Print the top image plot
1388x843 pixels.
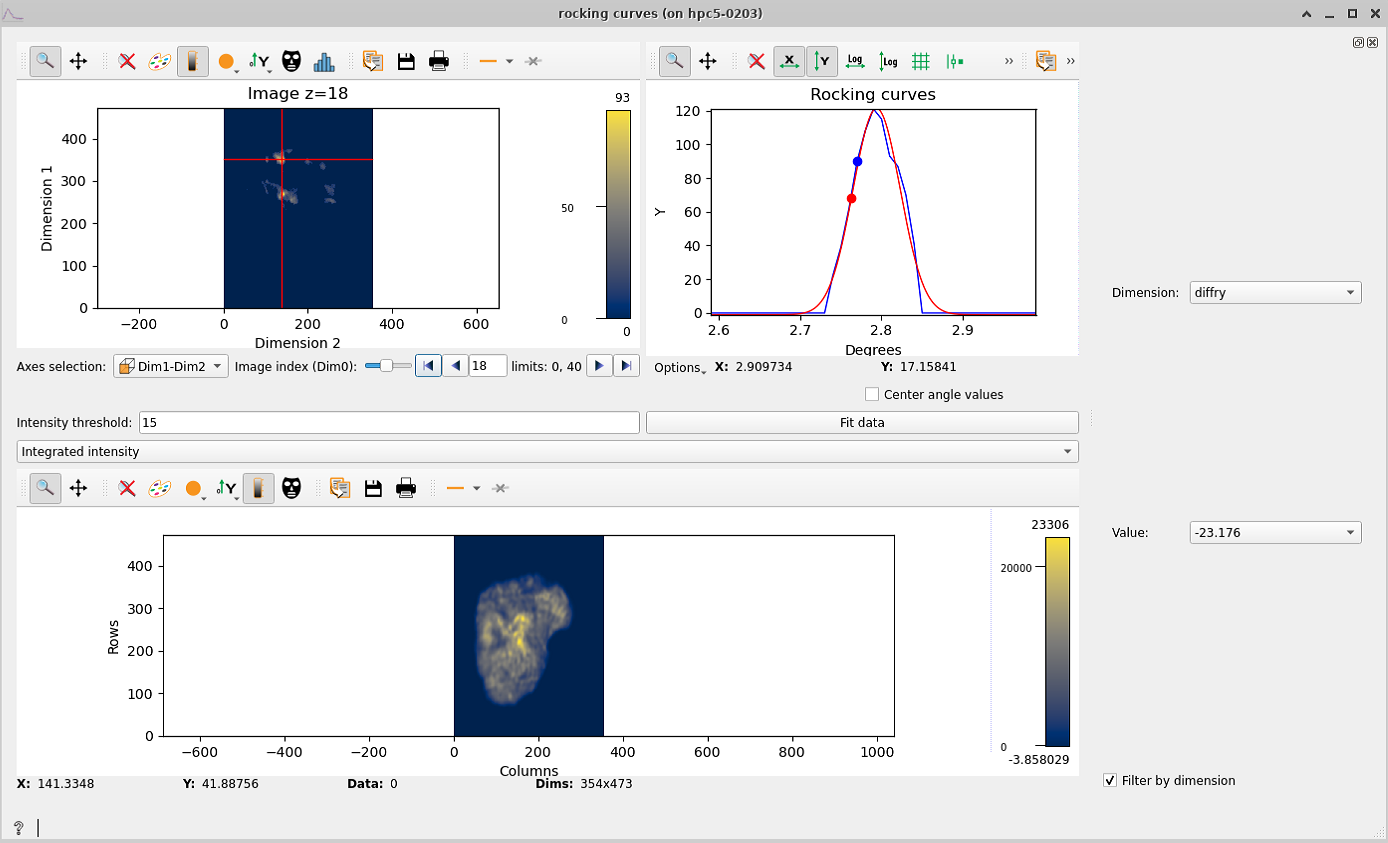coord(439,61)
